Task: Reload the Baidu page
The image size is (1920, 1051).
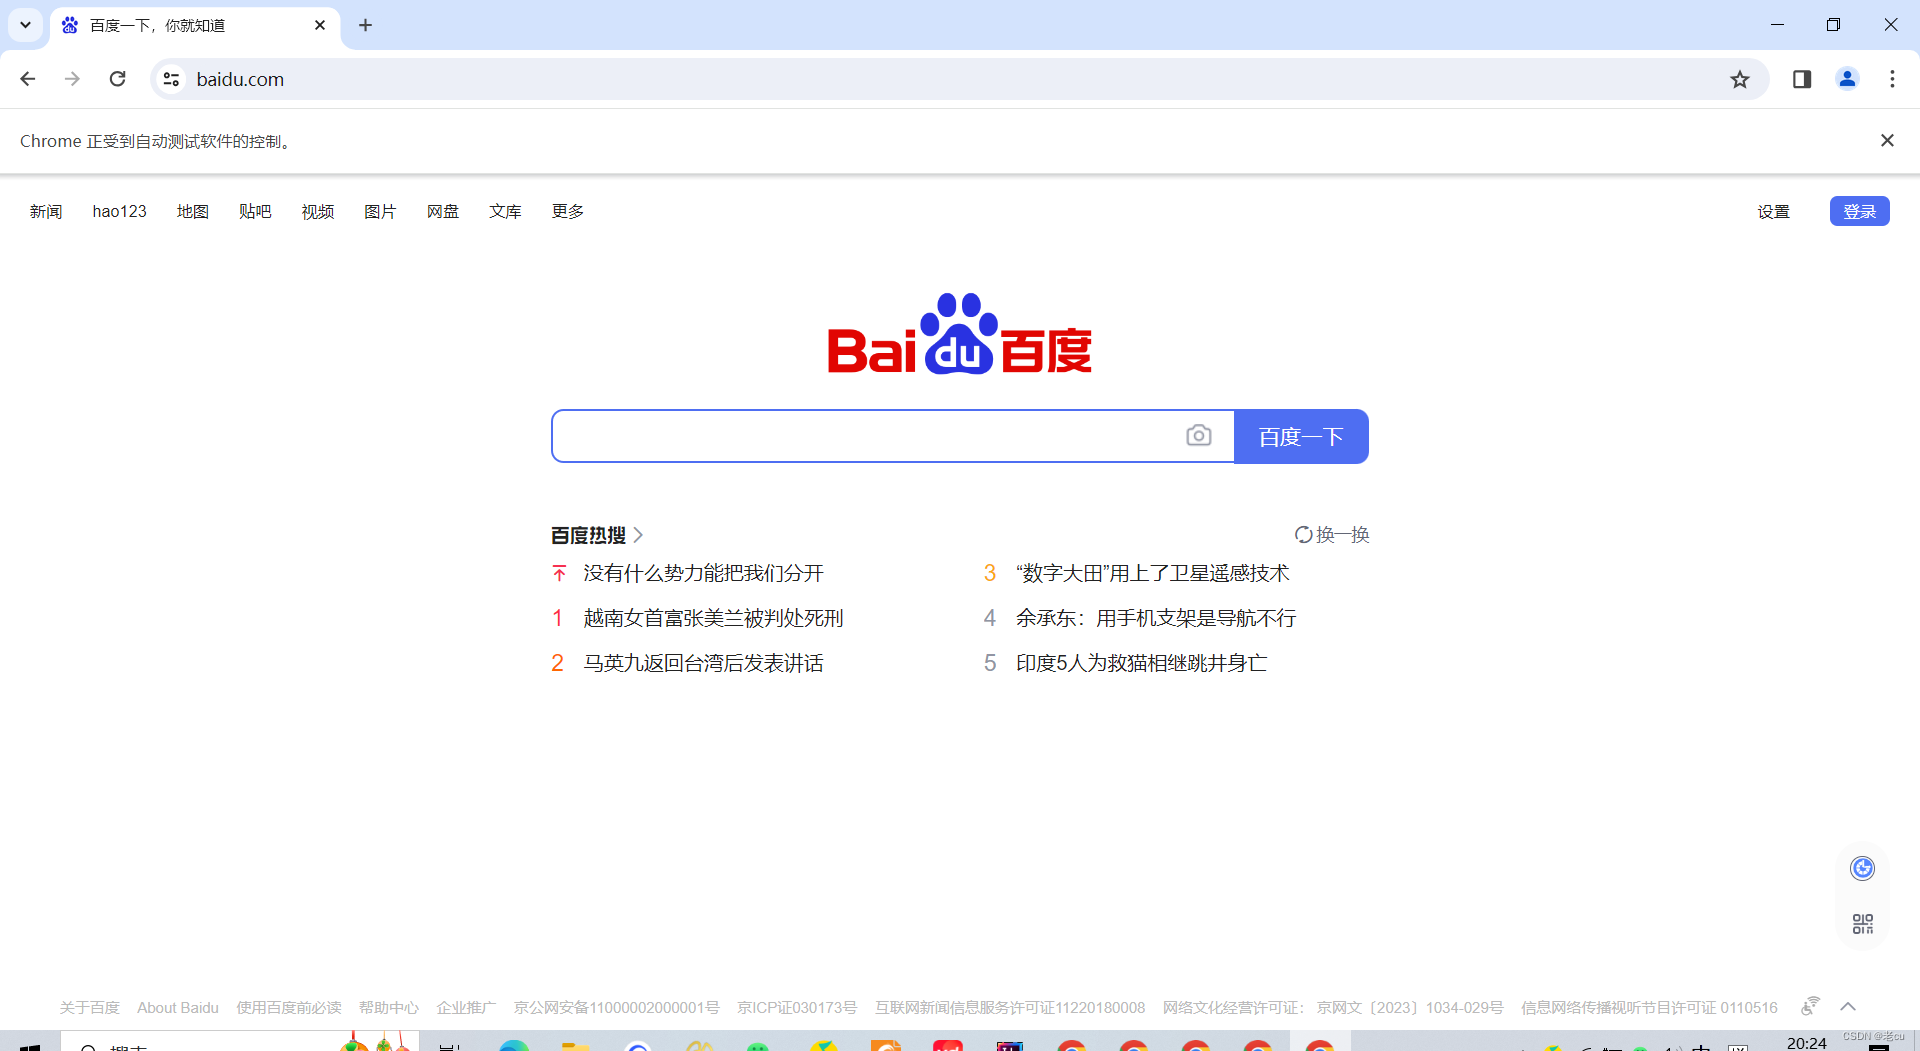Action: [x=117, y=79]
